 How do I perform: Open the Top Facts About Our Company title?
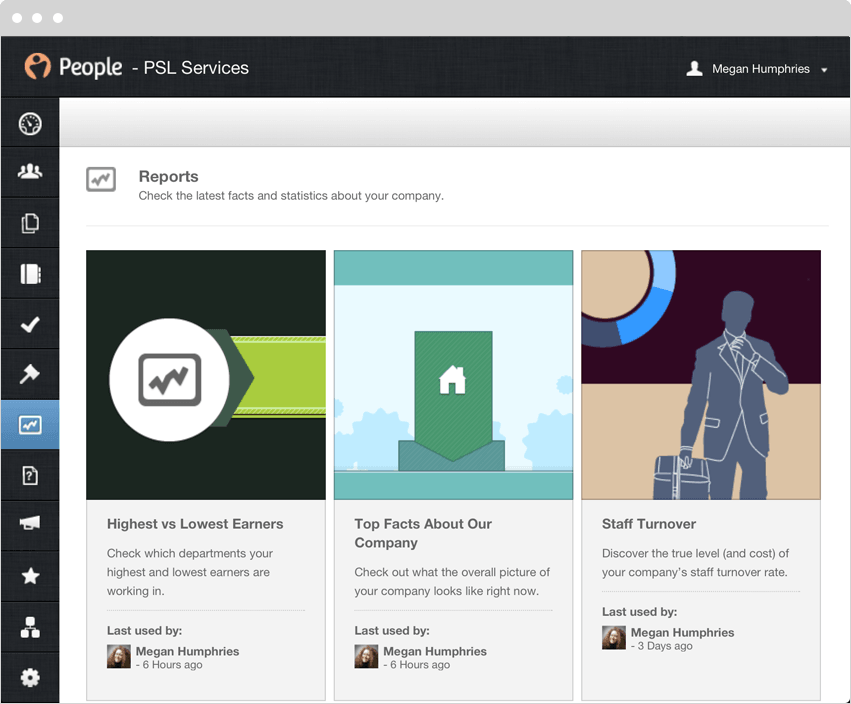click(x=423, y=533)
